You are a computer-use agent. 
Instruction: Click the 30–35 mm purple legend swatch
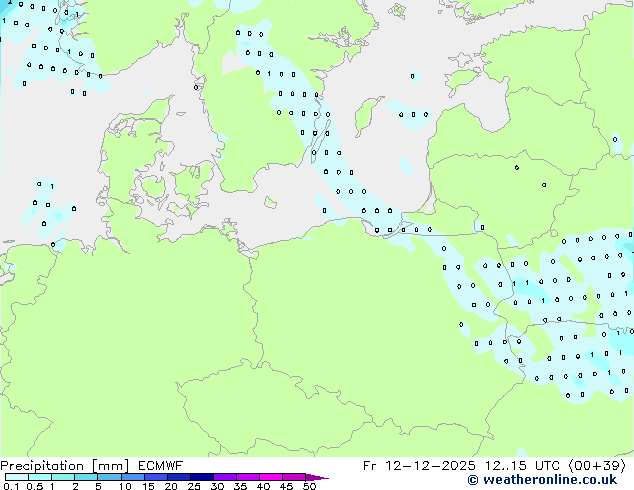pyautogui.click(x=224, y=477)
